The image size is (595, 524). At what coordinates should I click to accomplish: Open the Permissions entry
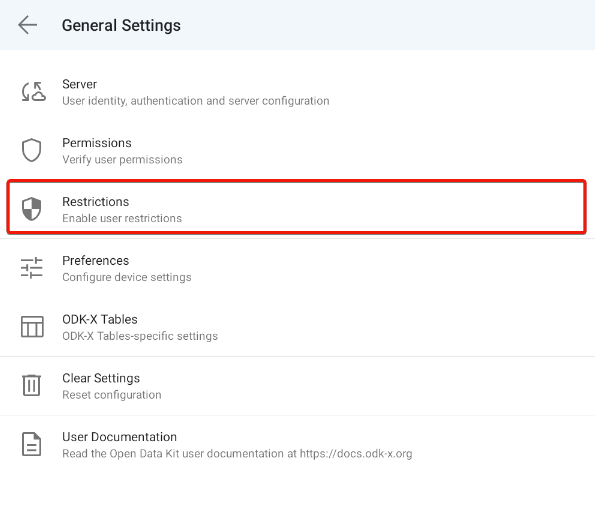pyautogui.click(x=298, y=151)
